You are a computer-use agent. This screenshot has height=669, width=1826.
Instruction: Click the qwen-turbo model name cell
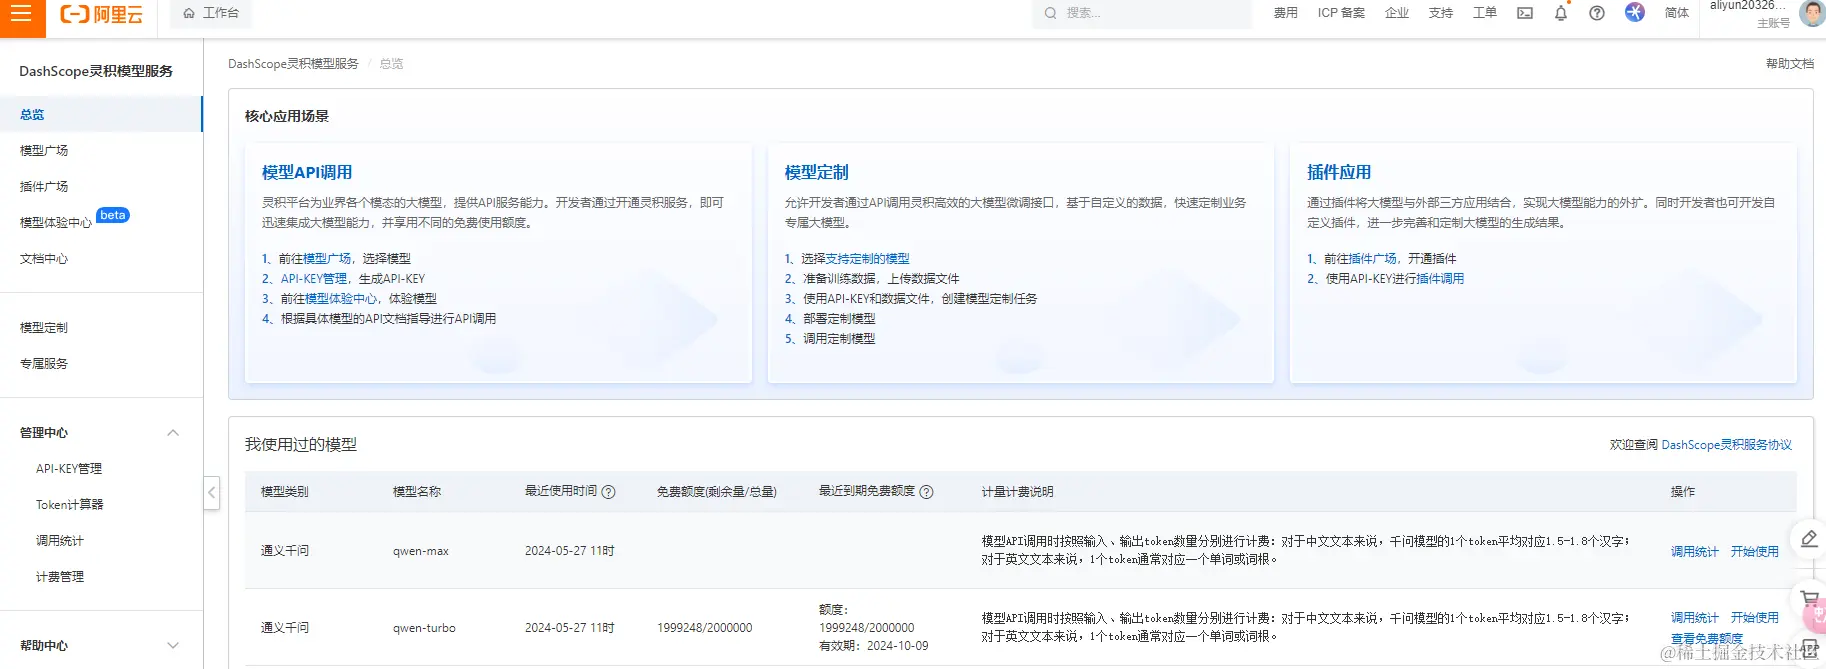point(424,628)
